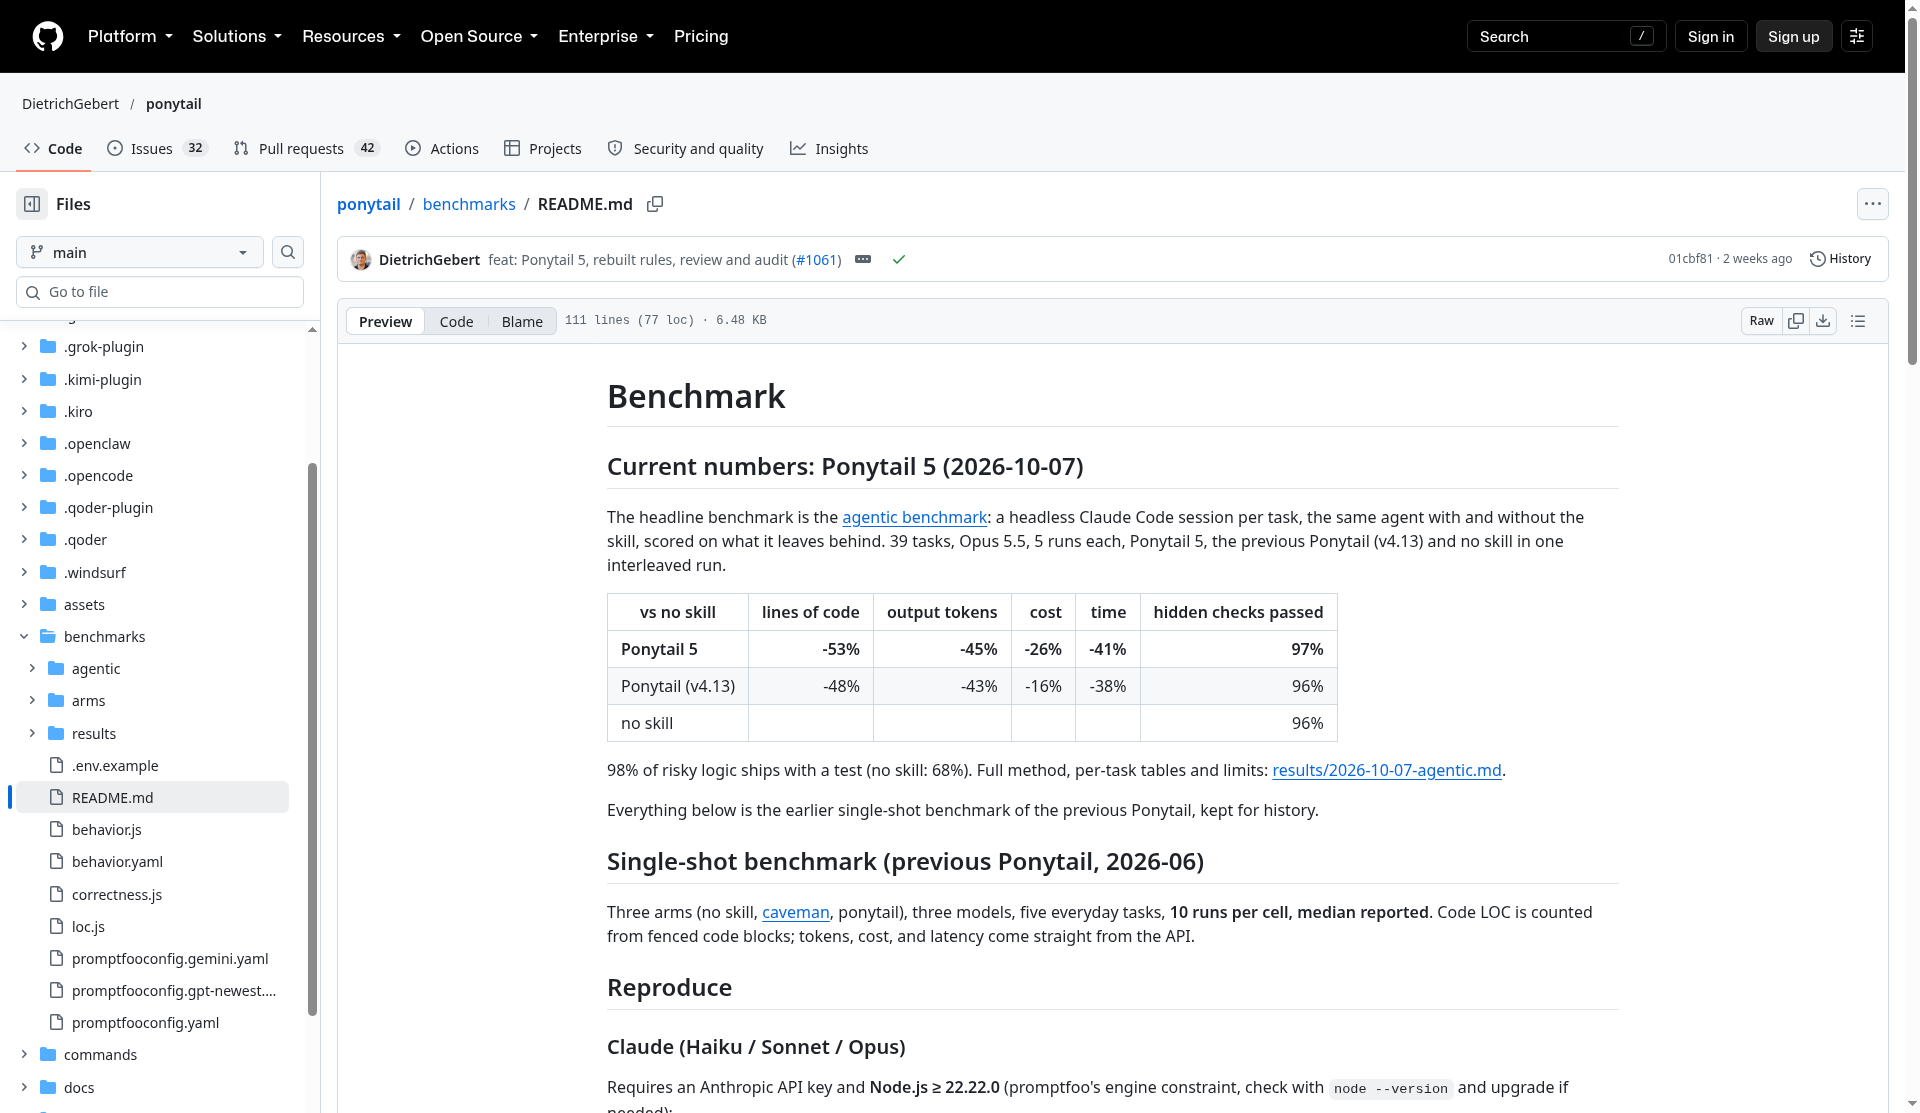Open the Pull requests tab
Image resolution: width=1920 pixels, height=1113 pixels.
click(307, 148)
